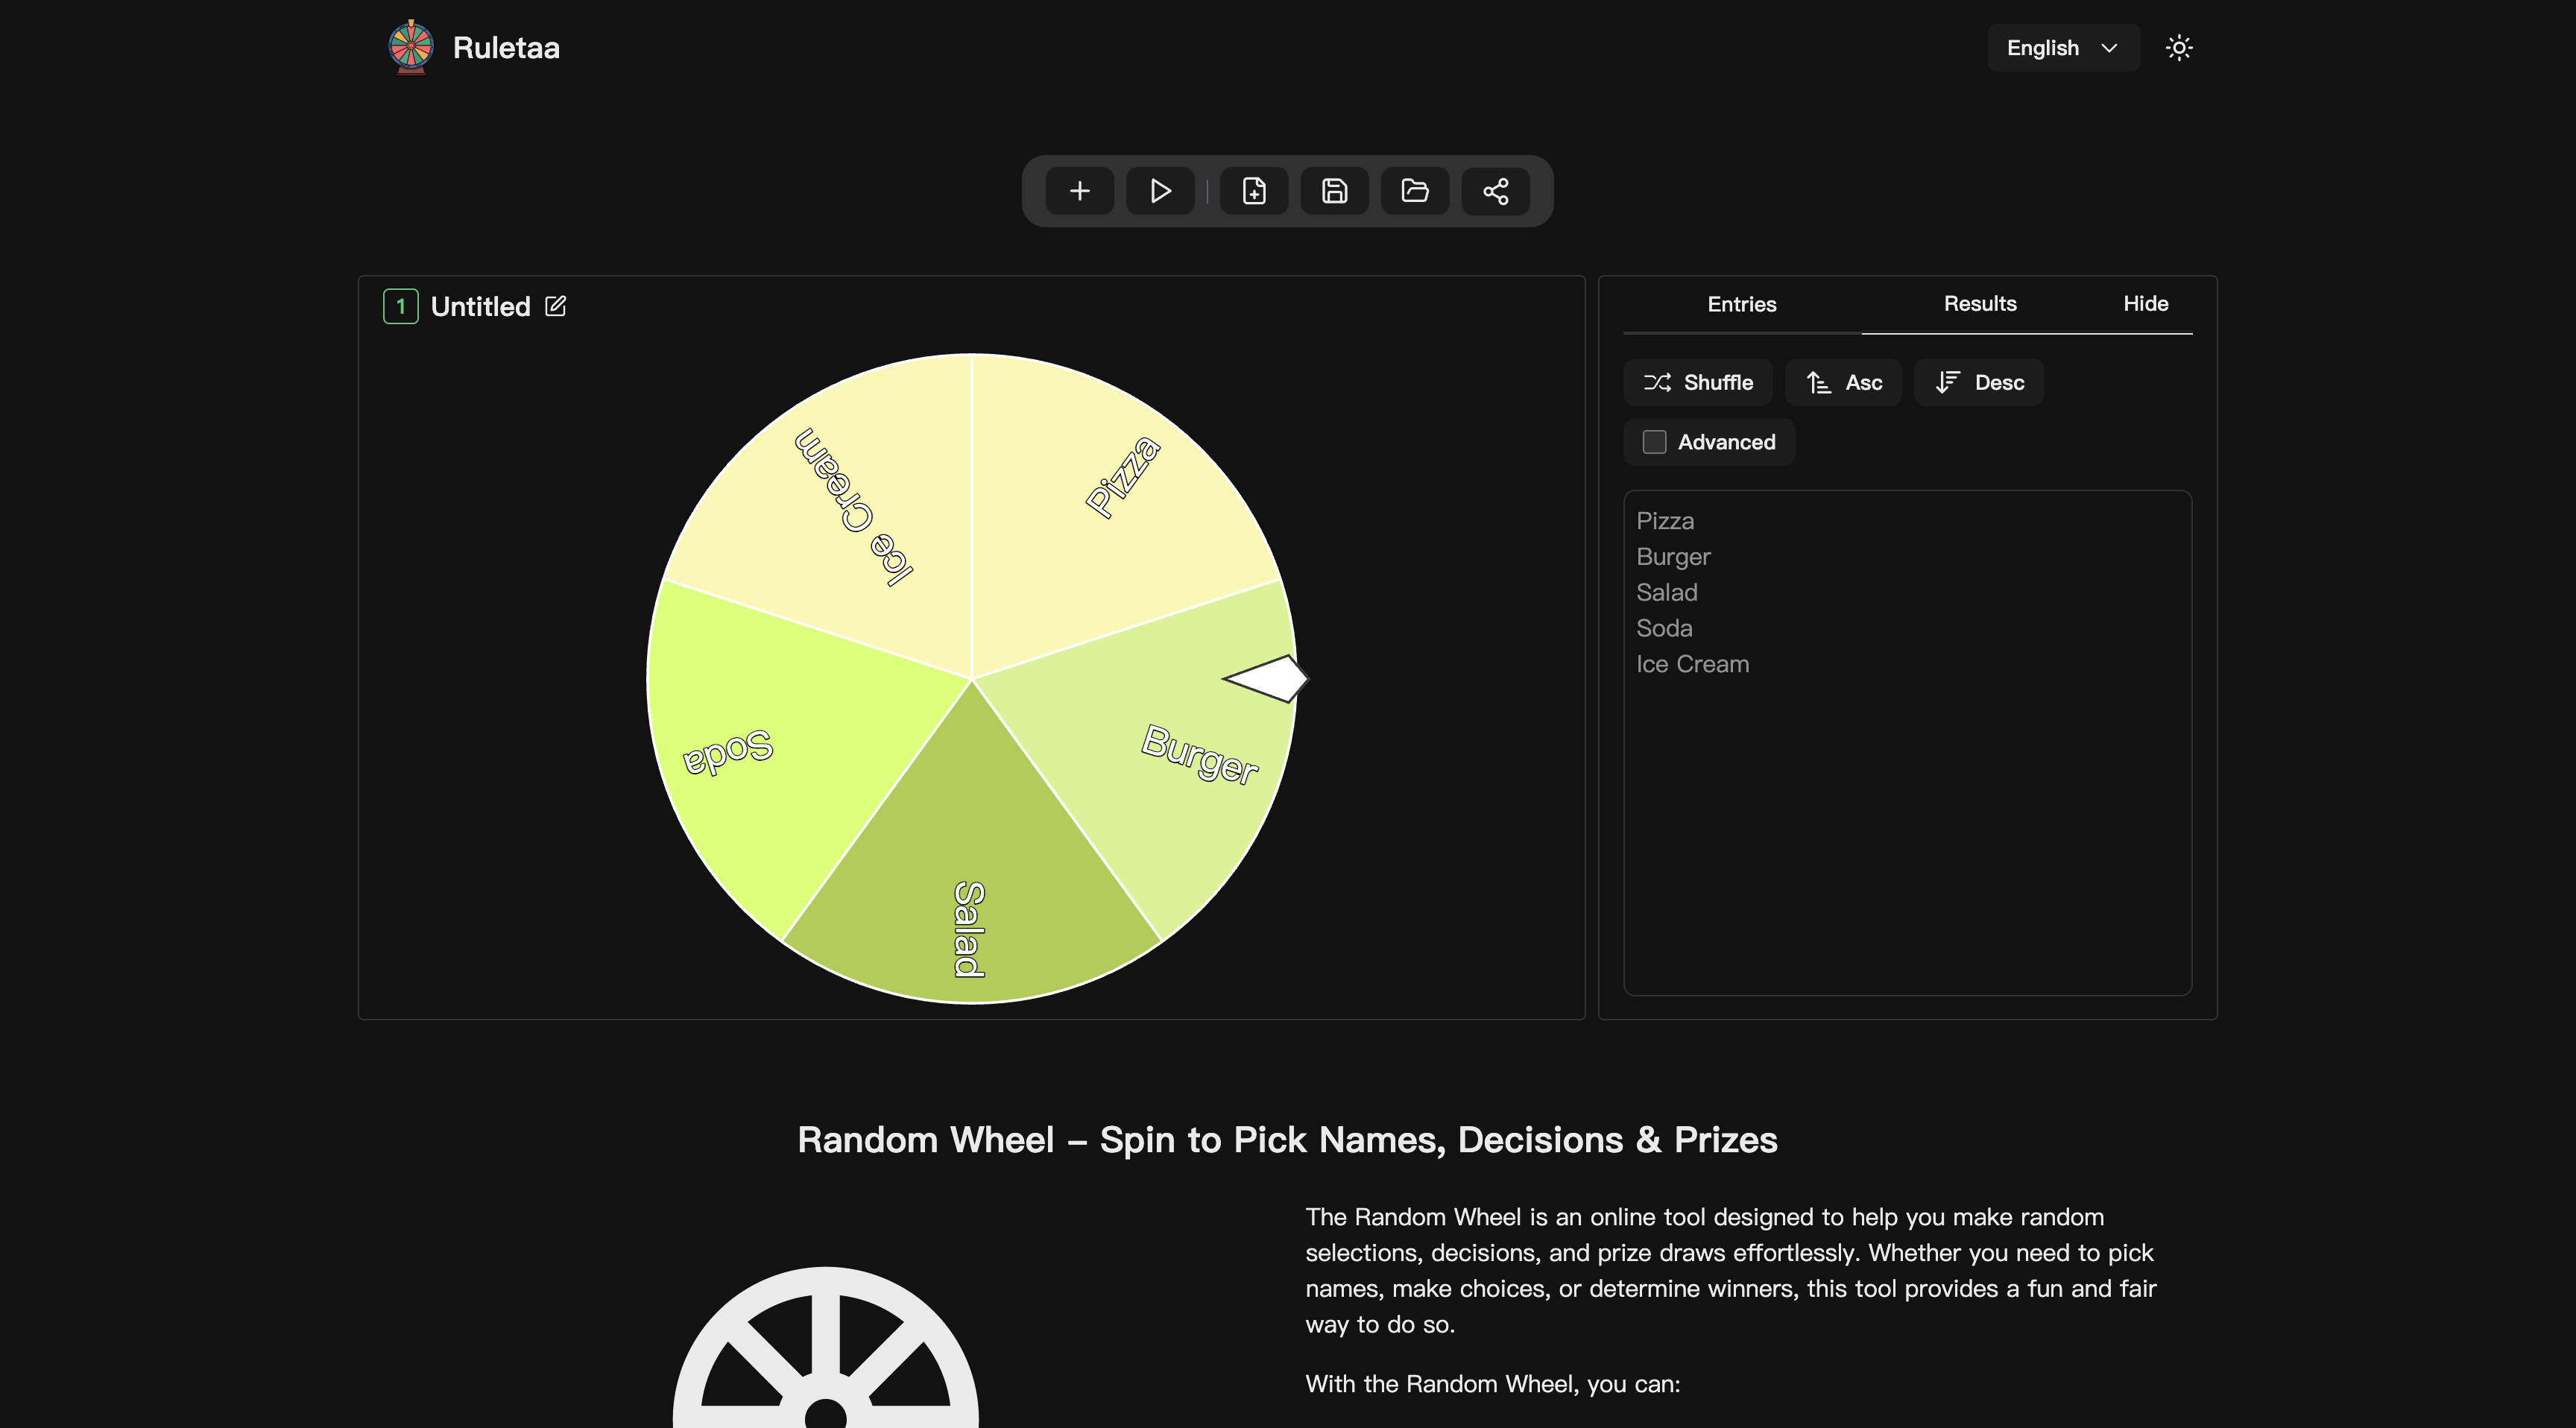Viewport: 2576px width, 1428px height.
Task: Open the English language dropdown
Action: tap(2062, 48)
